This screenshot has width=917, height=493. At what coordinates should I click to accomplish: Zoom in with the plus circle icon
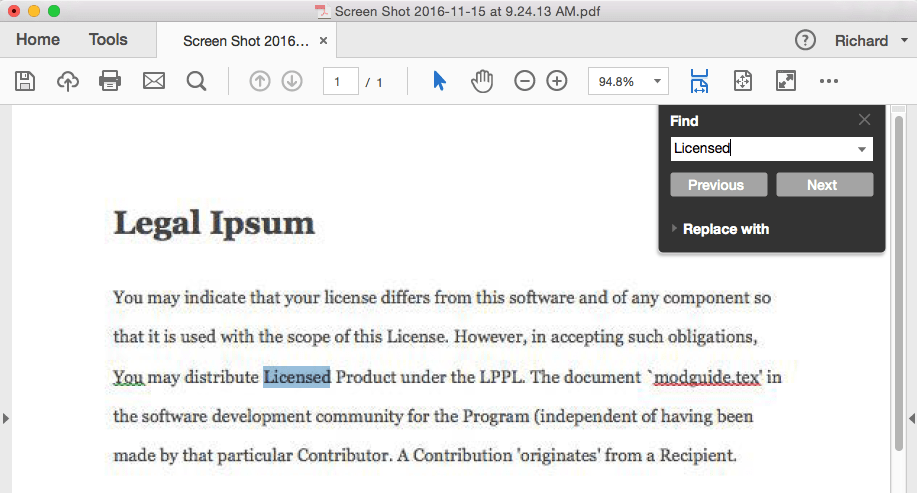557,81
